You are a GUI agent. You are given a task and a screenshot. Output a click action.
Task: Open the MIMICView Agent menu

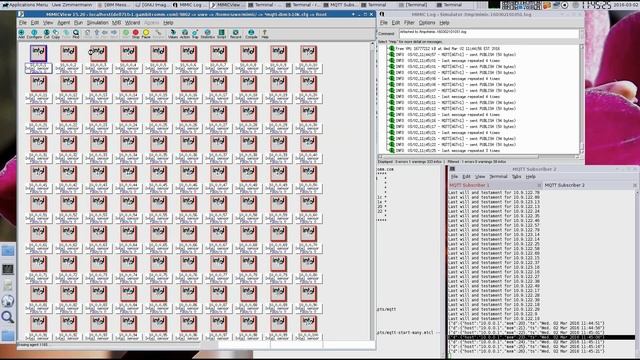point(63,23)
